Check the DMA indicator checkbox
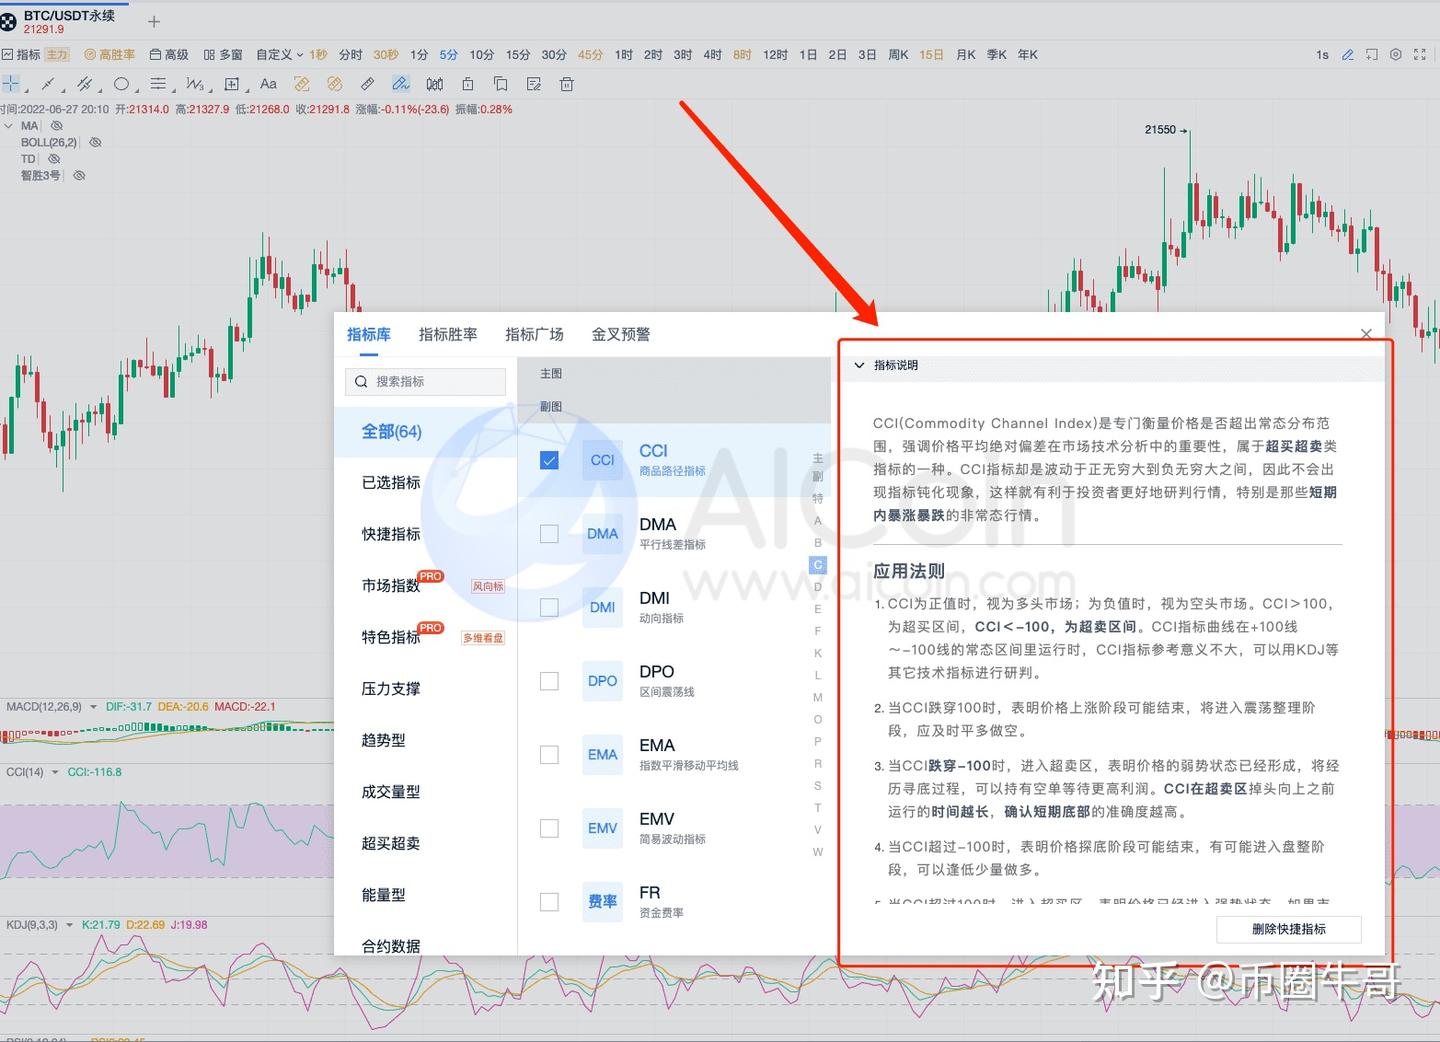 coord(549,534)
